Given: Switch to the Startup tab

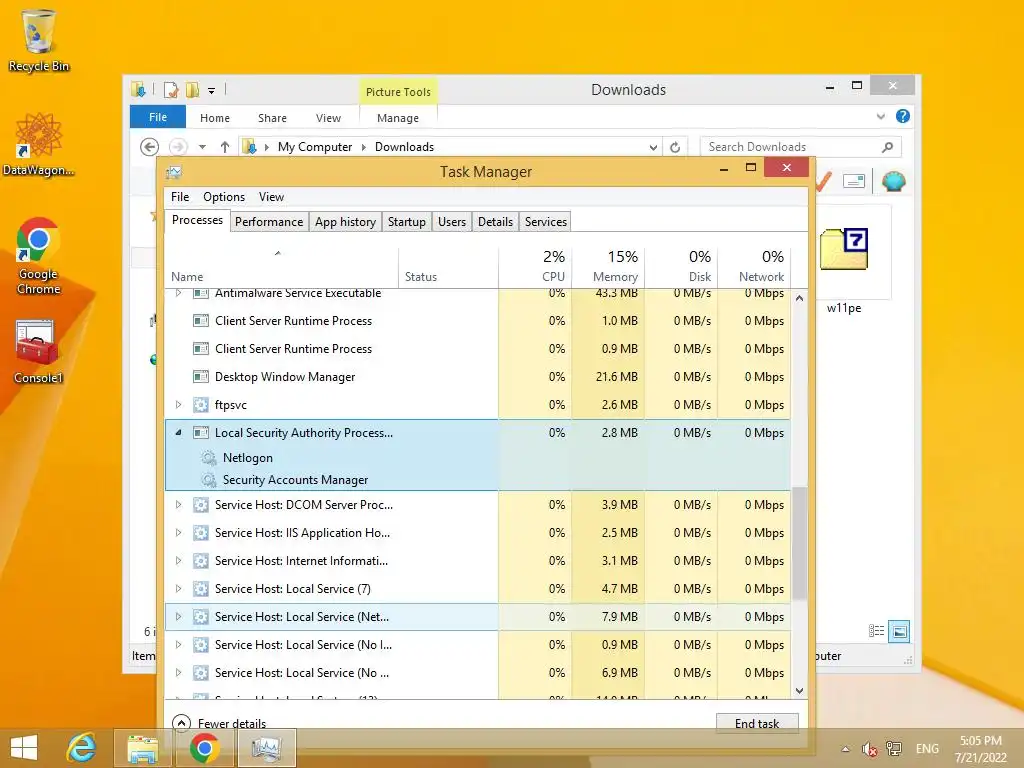Looking at the screenshot, I should [407, 221].
